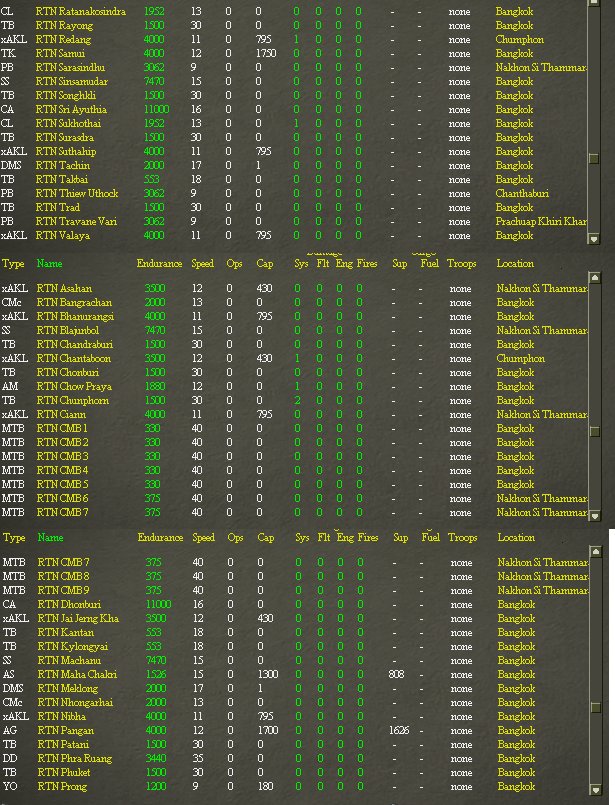
Task: Sort middle list by Location column header
Action: 515,263
